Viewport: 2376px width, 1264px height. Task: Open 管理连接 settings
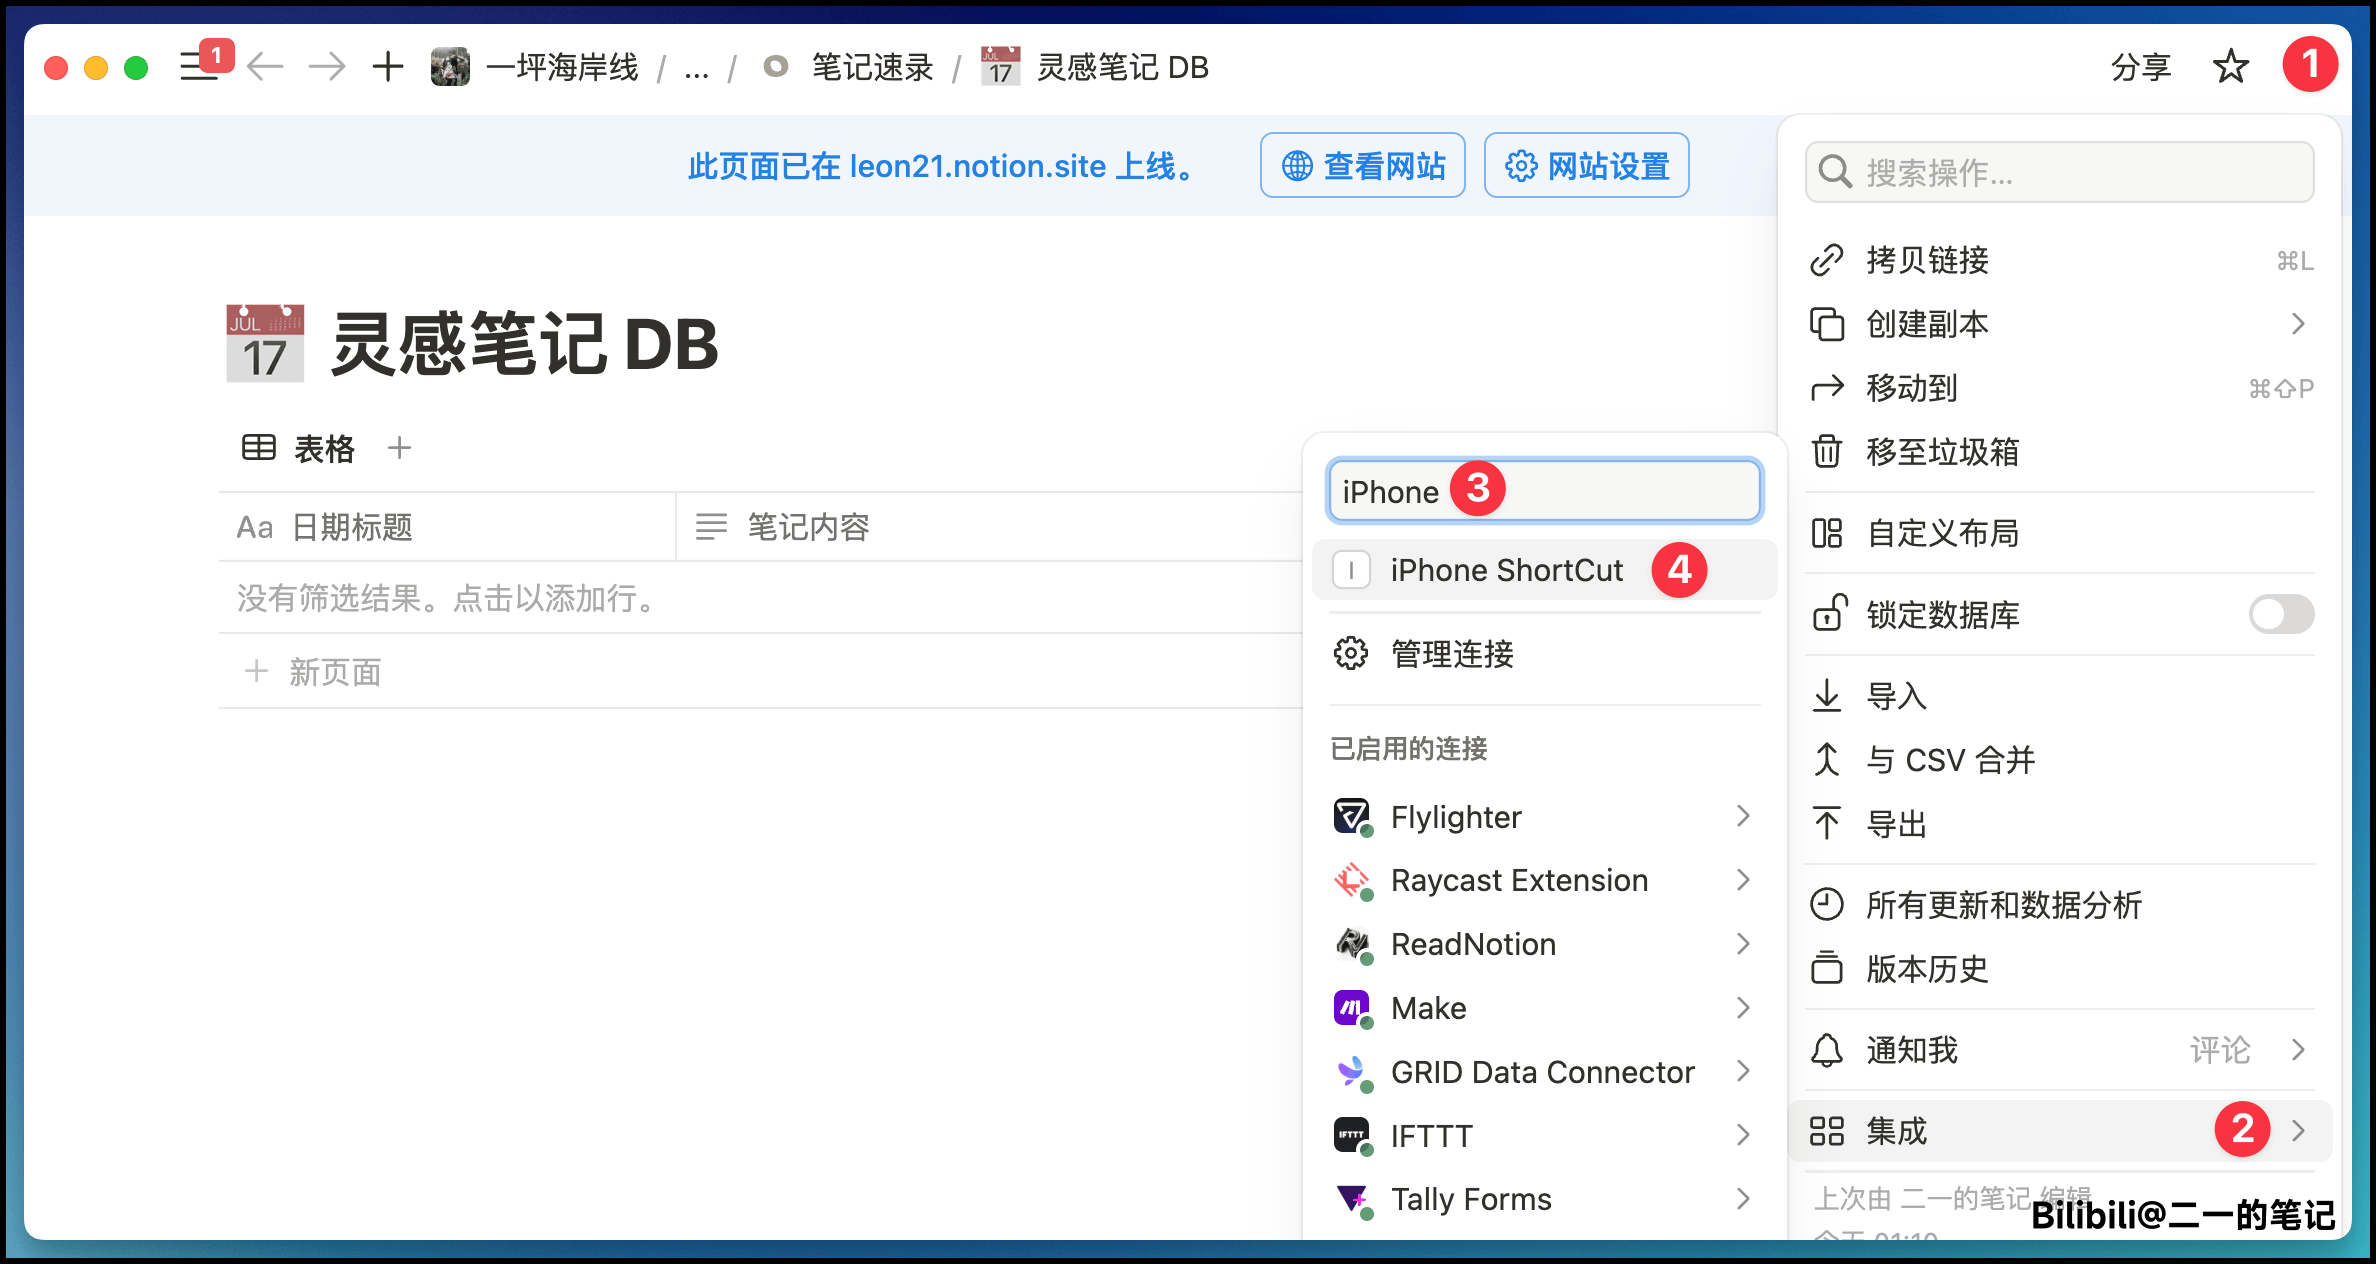click(1544, 654)
